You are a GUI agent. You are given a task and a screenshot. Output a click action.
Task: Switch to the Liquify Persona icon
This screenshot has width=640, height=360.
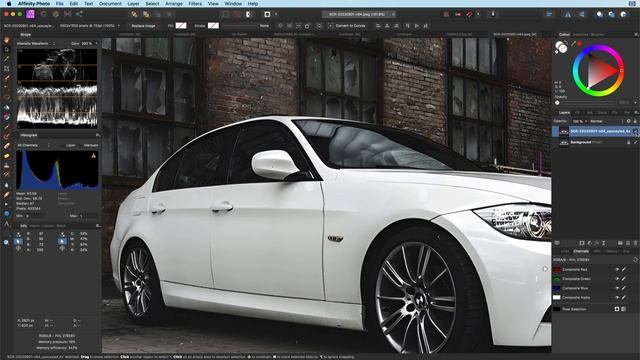(43, 14)
